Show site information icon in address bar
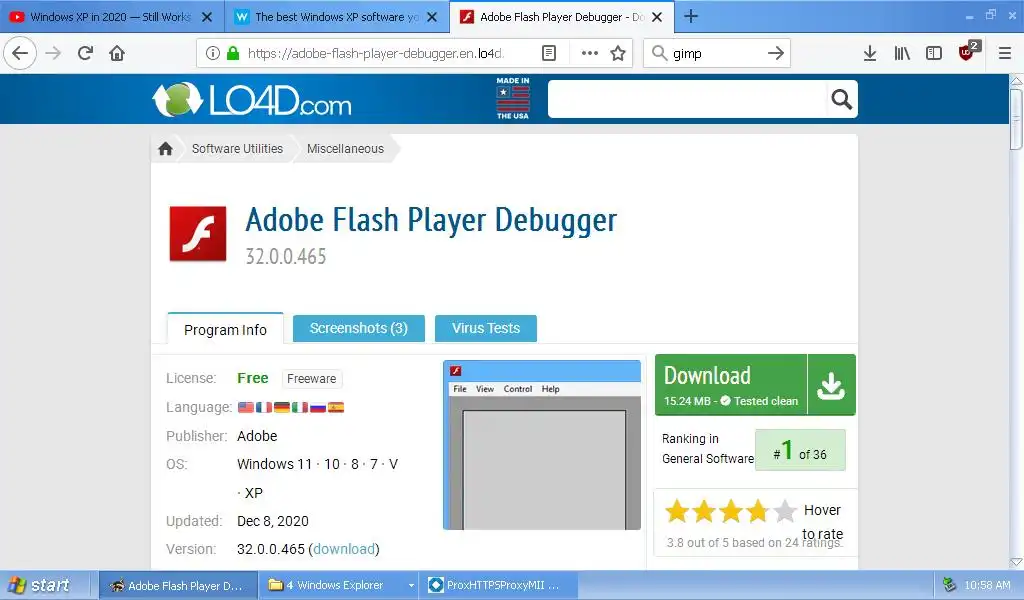This screenshot has height=600, width=1024. [212, 53]
